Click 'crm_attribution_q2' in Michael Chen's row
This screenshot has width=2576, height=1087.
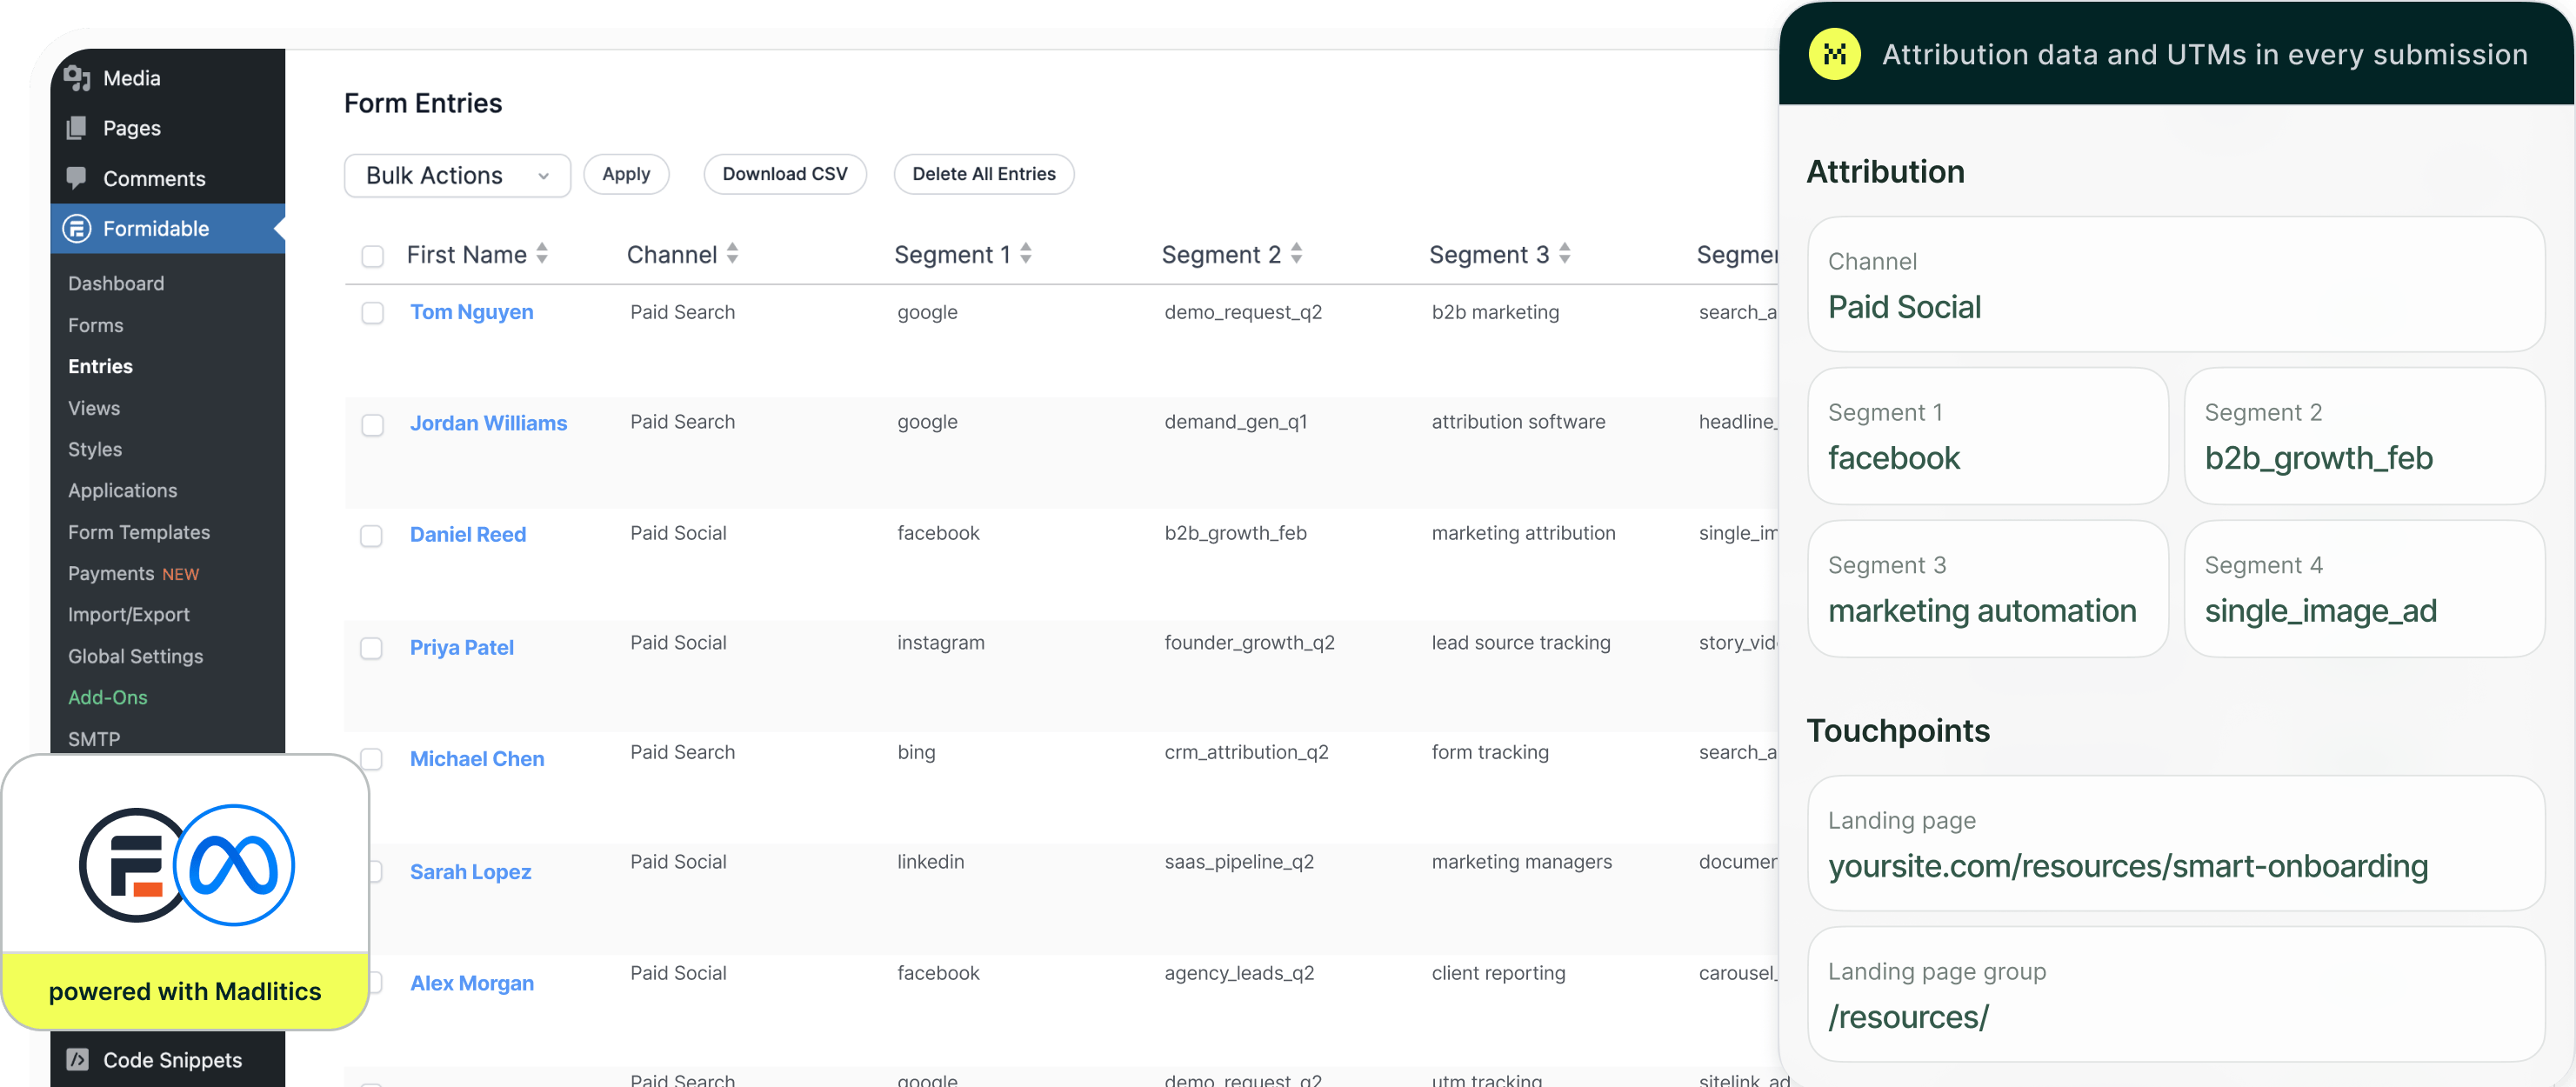tap(1246, 752)
